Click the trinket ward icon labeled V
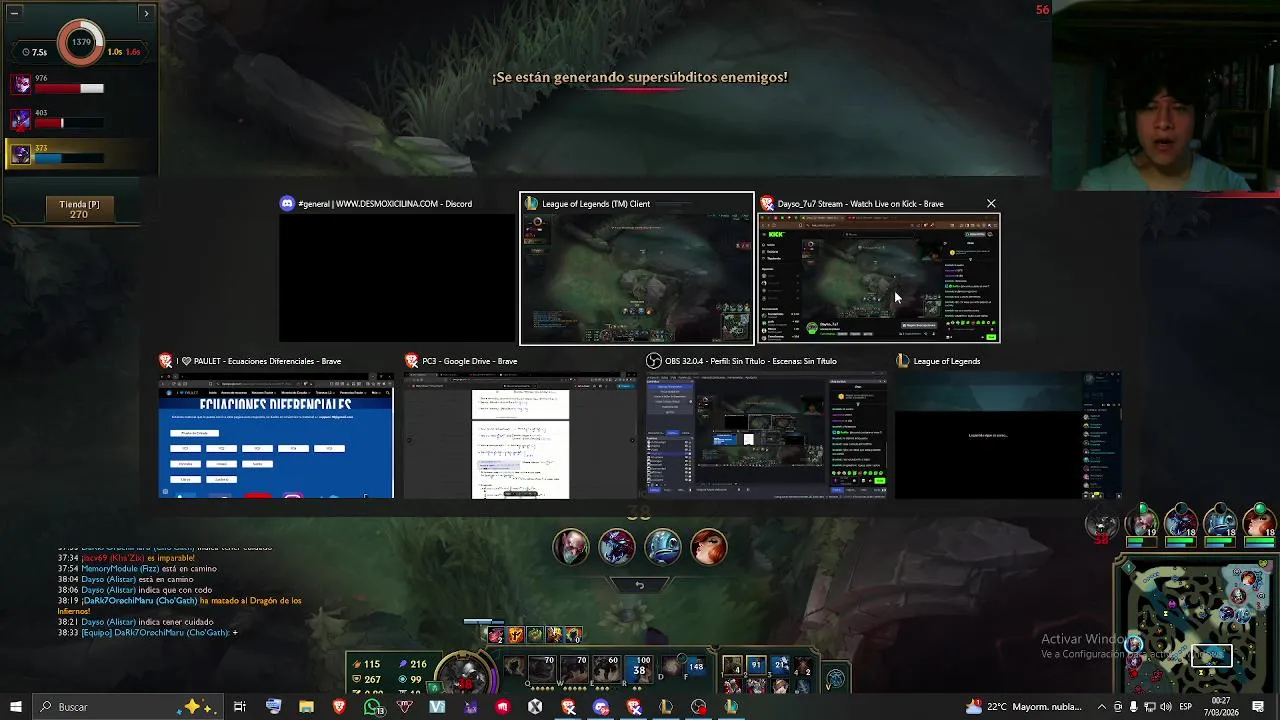The height and width of the screenshot is (720, 1280). [836, 679]
